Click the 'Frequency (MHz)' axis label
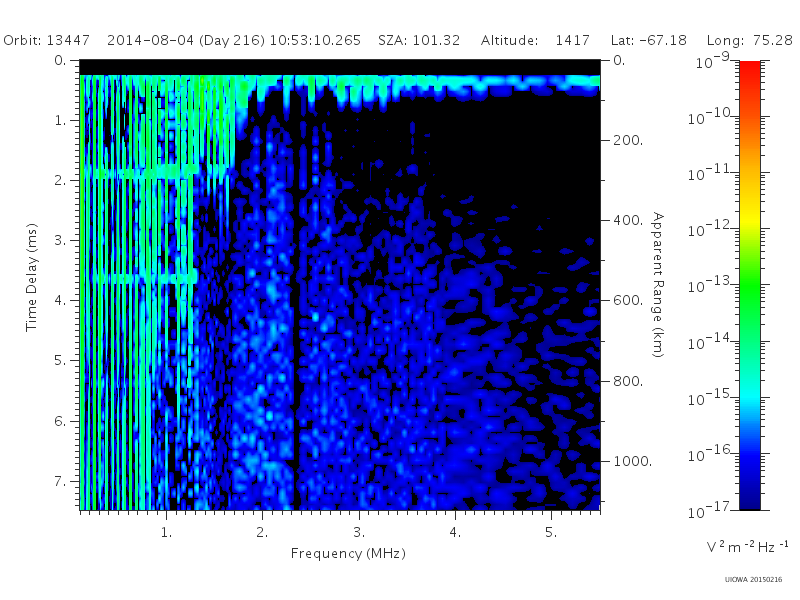800x600 pixels. [x=348, y=554]
